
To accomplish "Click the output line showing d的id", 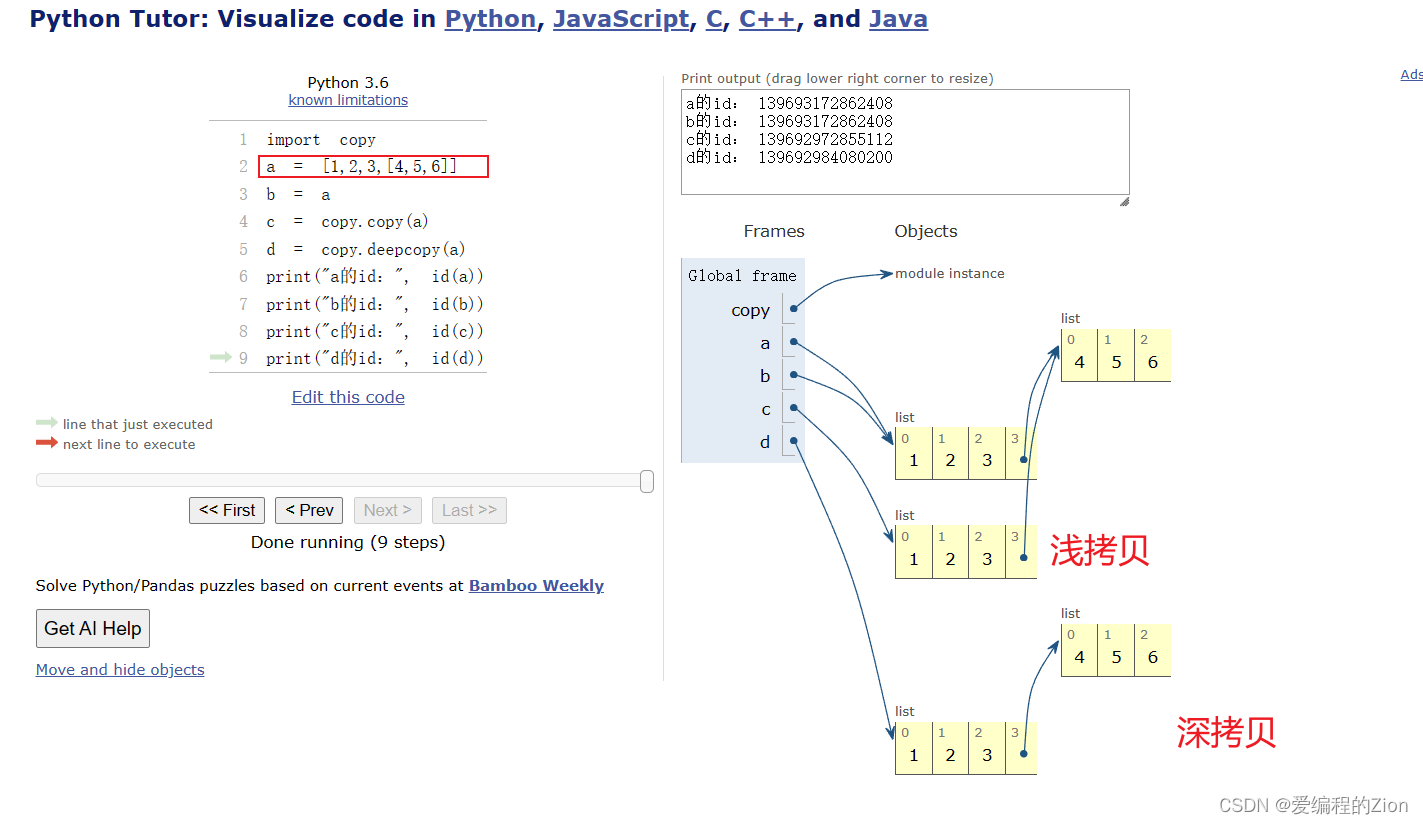I will [x=789, y=157].
